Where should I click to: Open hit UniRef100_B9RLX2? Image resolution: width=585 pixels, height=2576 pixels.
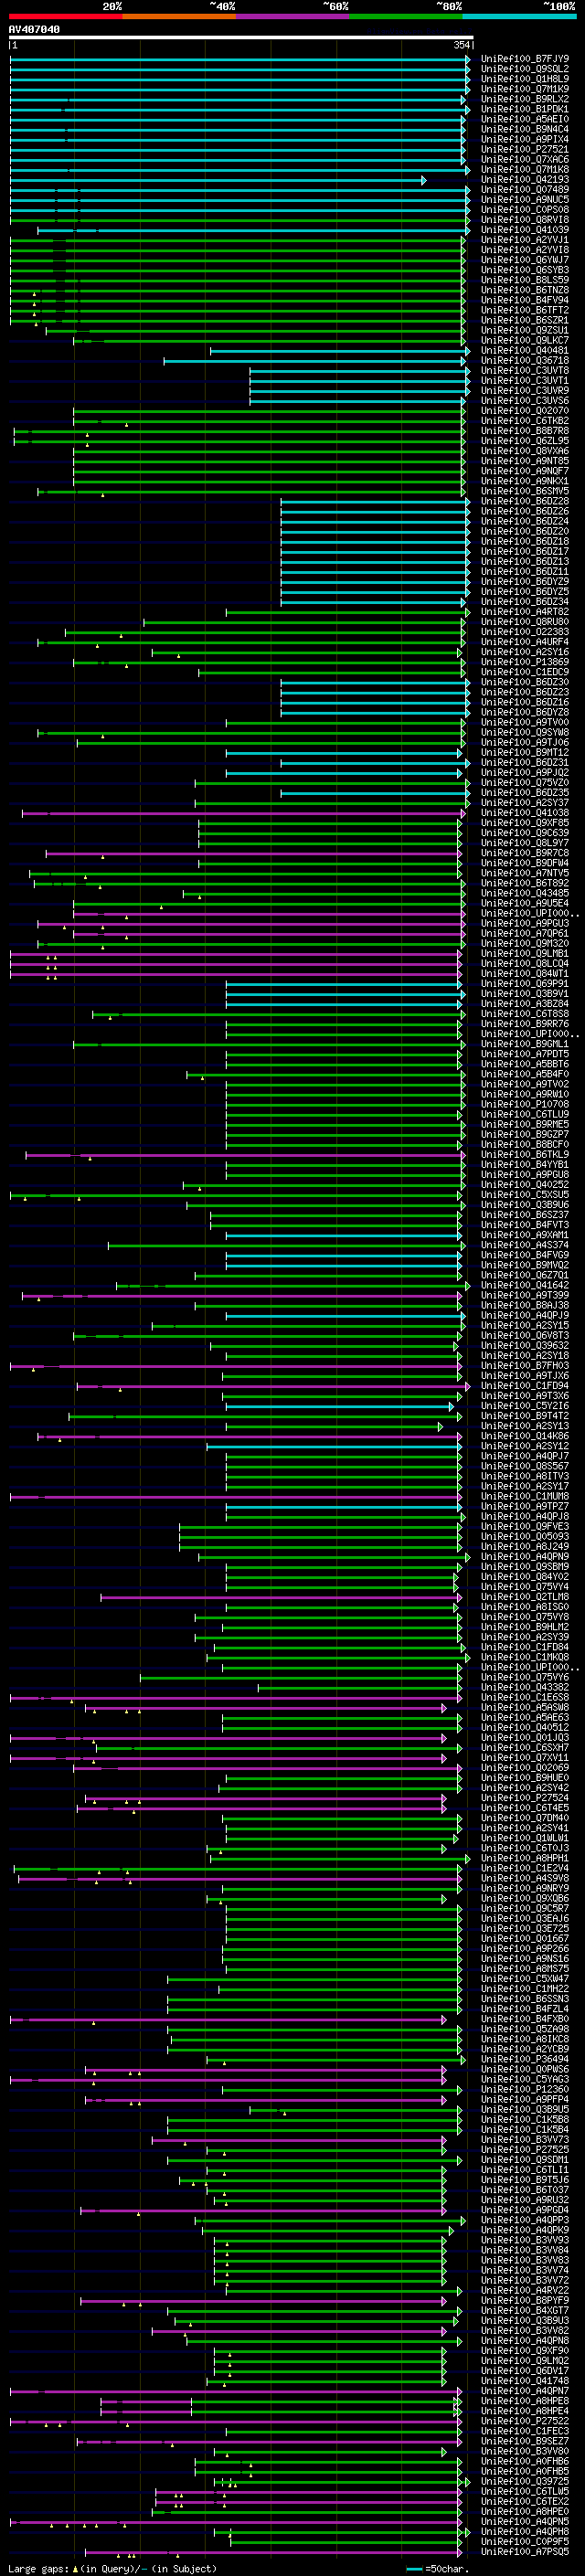[x=524, y=99]
